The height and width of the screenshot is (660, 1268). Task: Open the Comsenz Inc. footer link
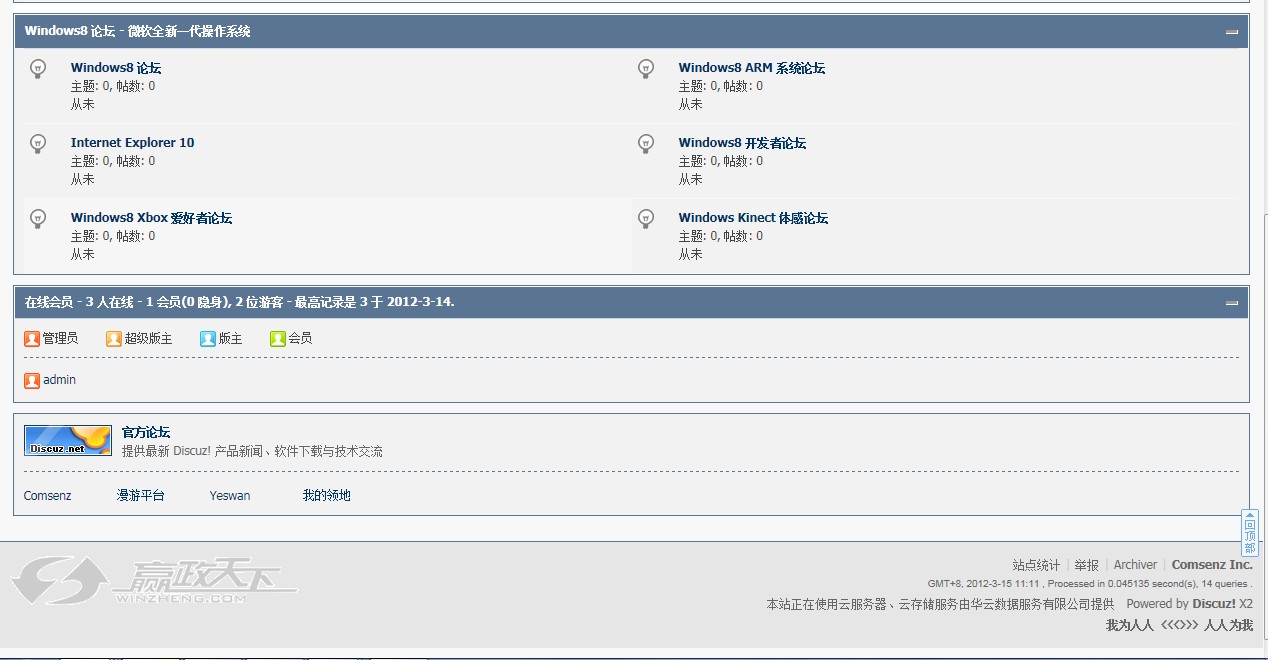pyautogui.click(x=1212, y=565)
